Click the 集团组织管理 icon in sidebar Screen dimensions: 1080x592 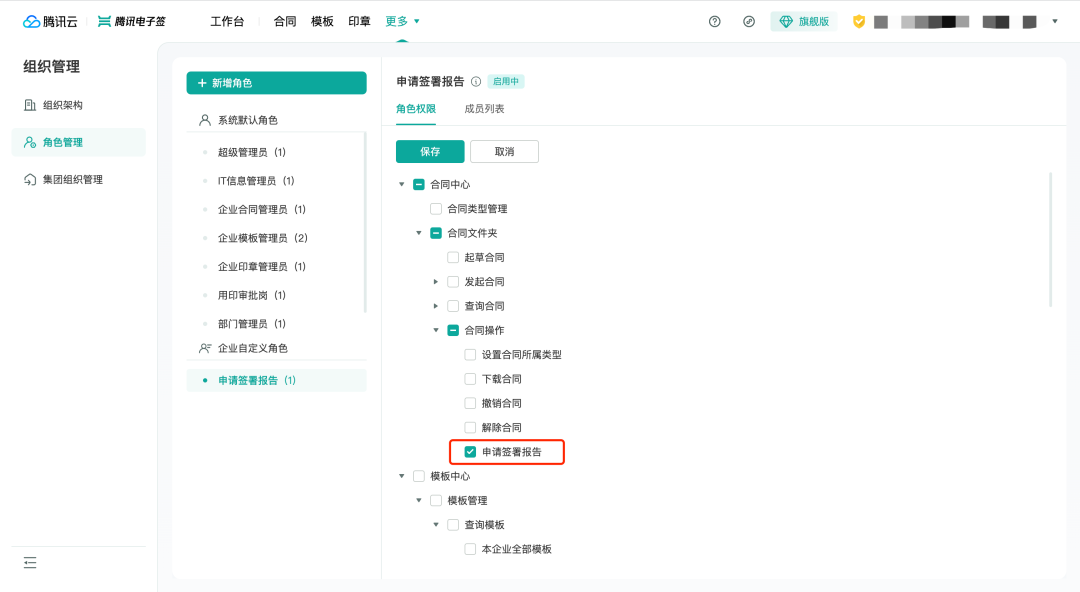tap(30, 179)
